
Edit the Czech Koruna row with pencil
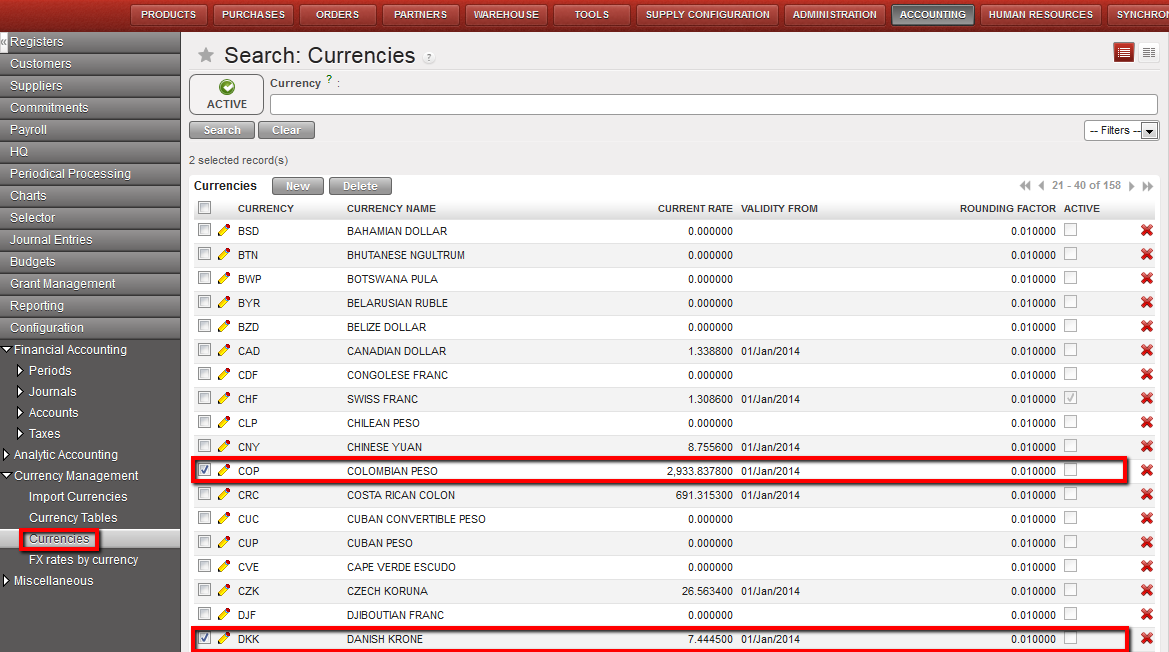point(224,591)
